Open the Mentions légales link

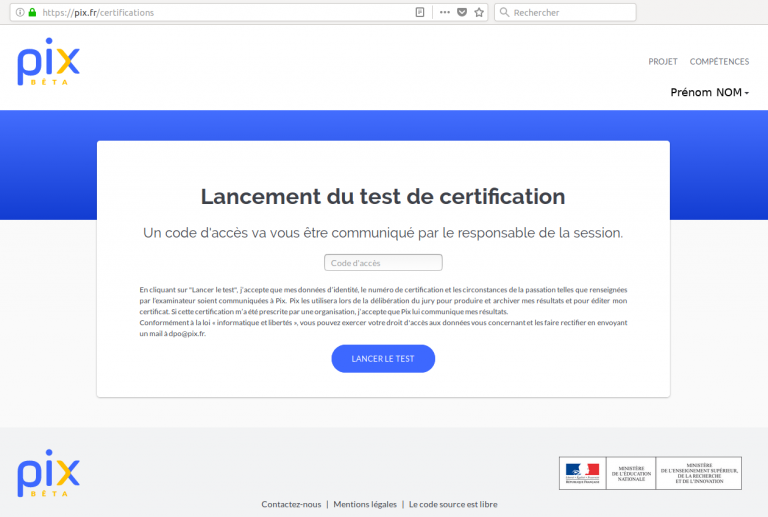pos(365,504)
